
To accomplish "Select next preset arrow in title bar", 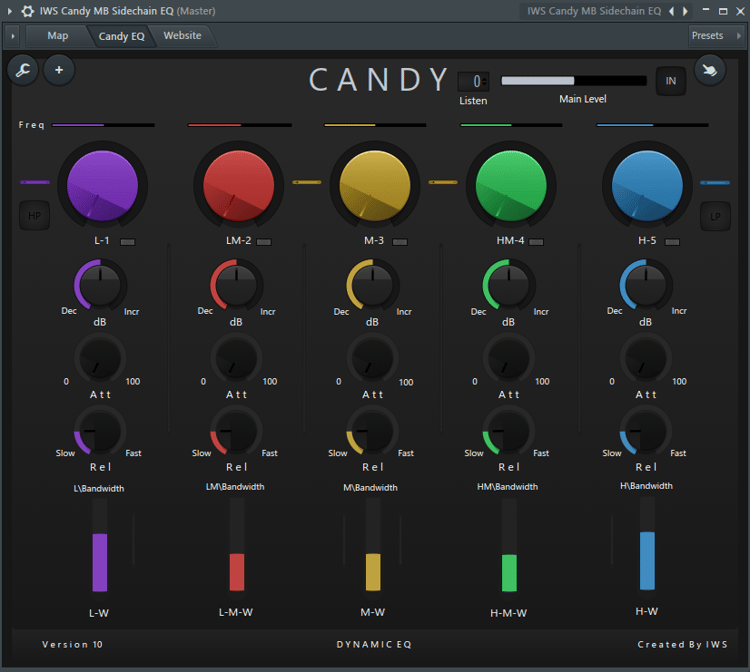I will point(685,11).
